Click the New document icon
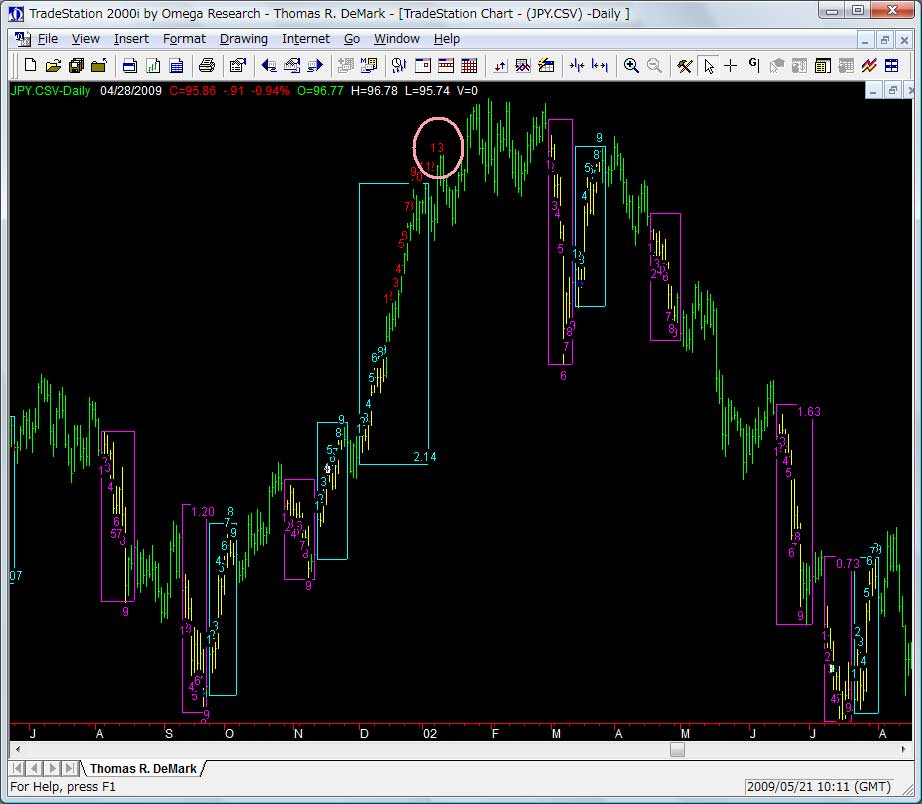922x804 pixels. [30, 66]
